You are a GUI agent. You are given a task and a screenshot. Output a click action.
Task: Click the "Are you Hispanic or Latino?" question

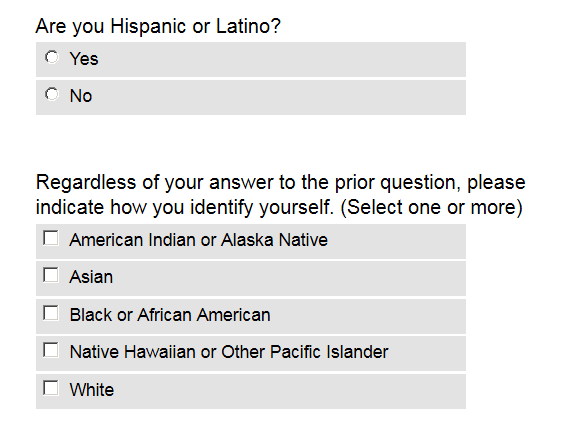pyautogui.click(x=158, y=26)
